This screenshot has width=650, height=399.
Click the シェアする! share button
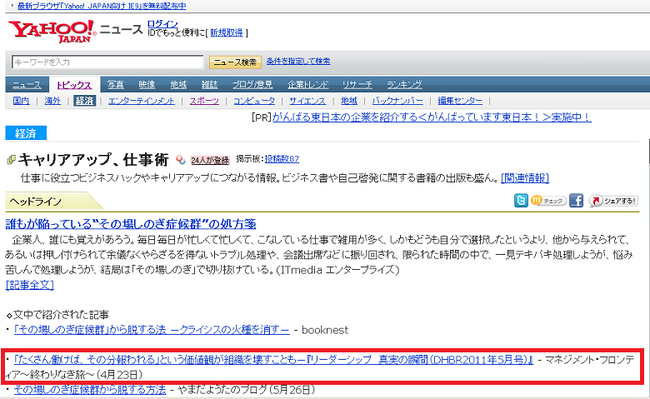[x=614, y=201]
